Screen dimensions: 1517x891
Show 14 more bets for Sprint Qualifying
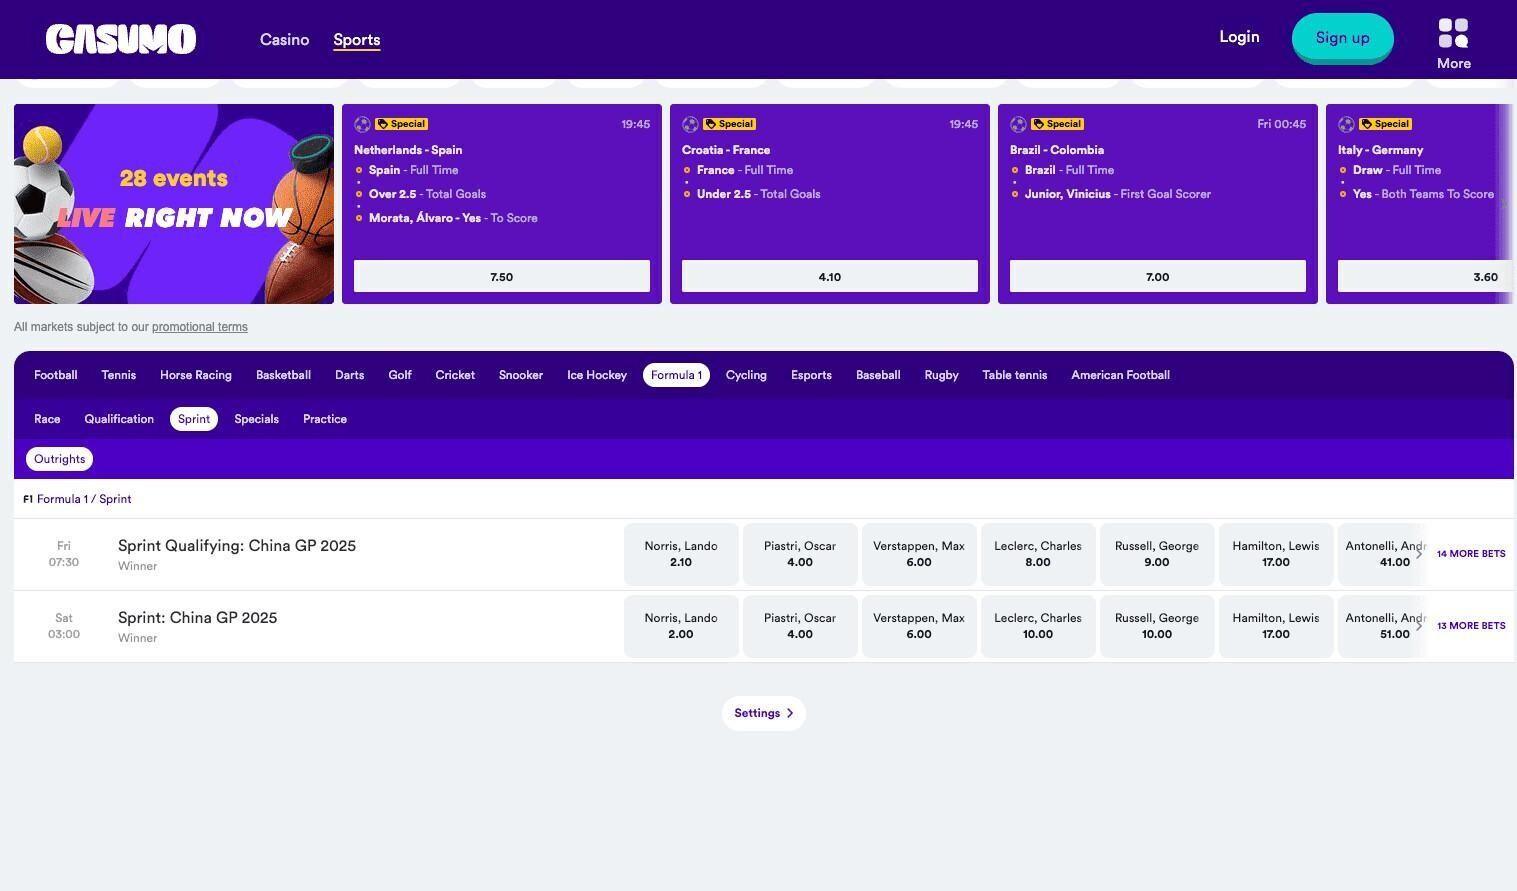coord(1471,554)
